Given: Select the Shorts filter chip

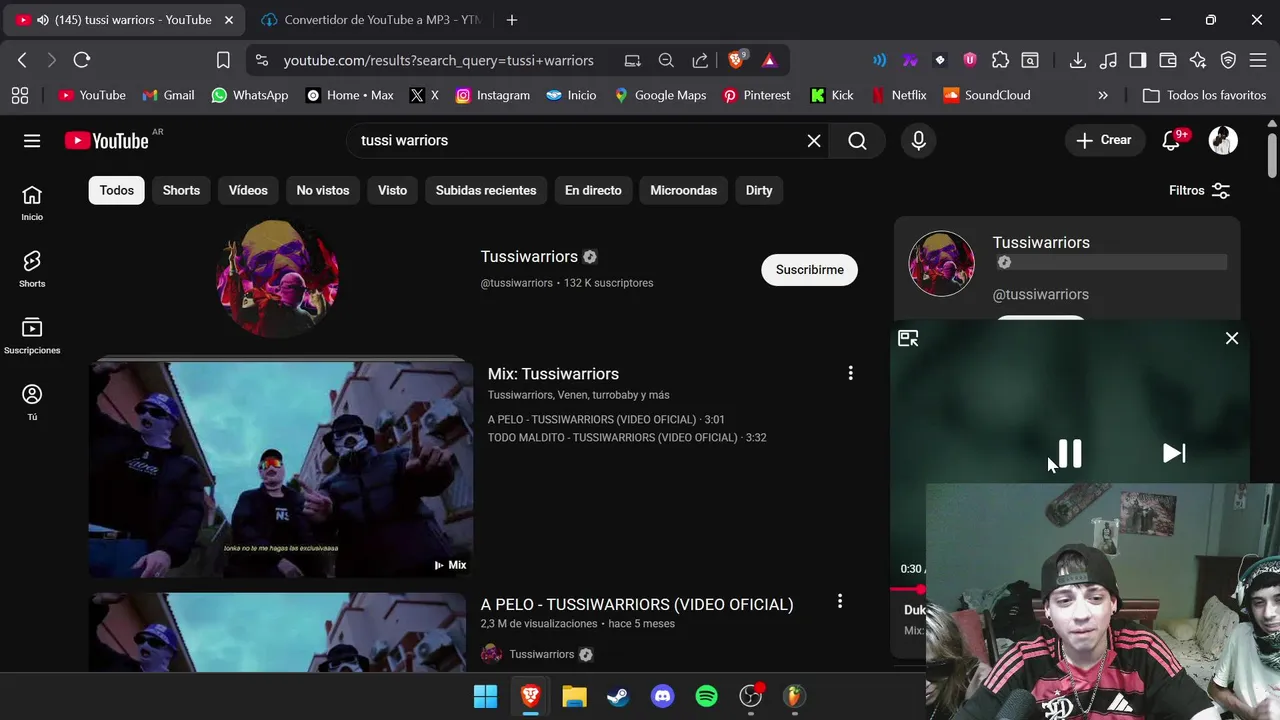Looking at the screenshot, I should [181, 190].
